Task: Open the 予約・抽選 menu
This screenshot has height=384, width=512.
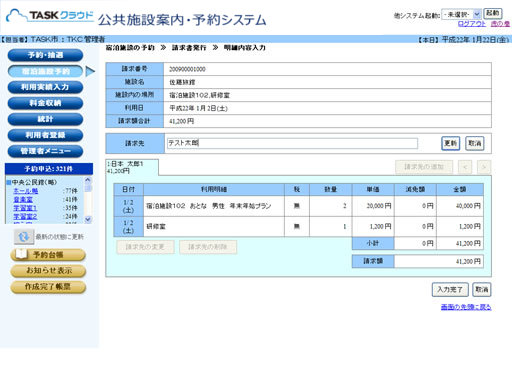Action: [x=45, y=55]
